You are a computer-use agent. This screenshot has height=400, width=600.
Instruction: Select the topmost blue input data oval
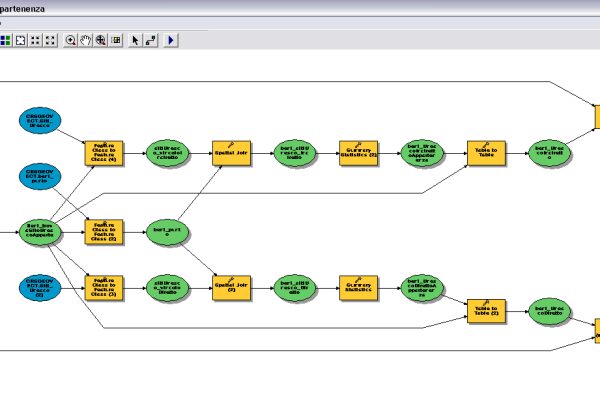(x=40, y=124)
